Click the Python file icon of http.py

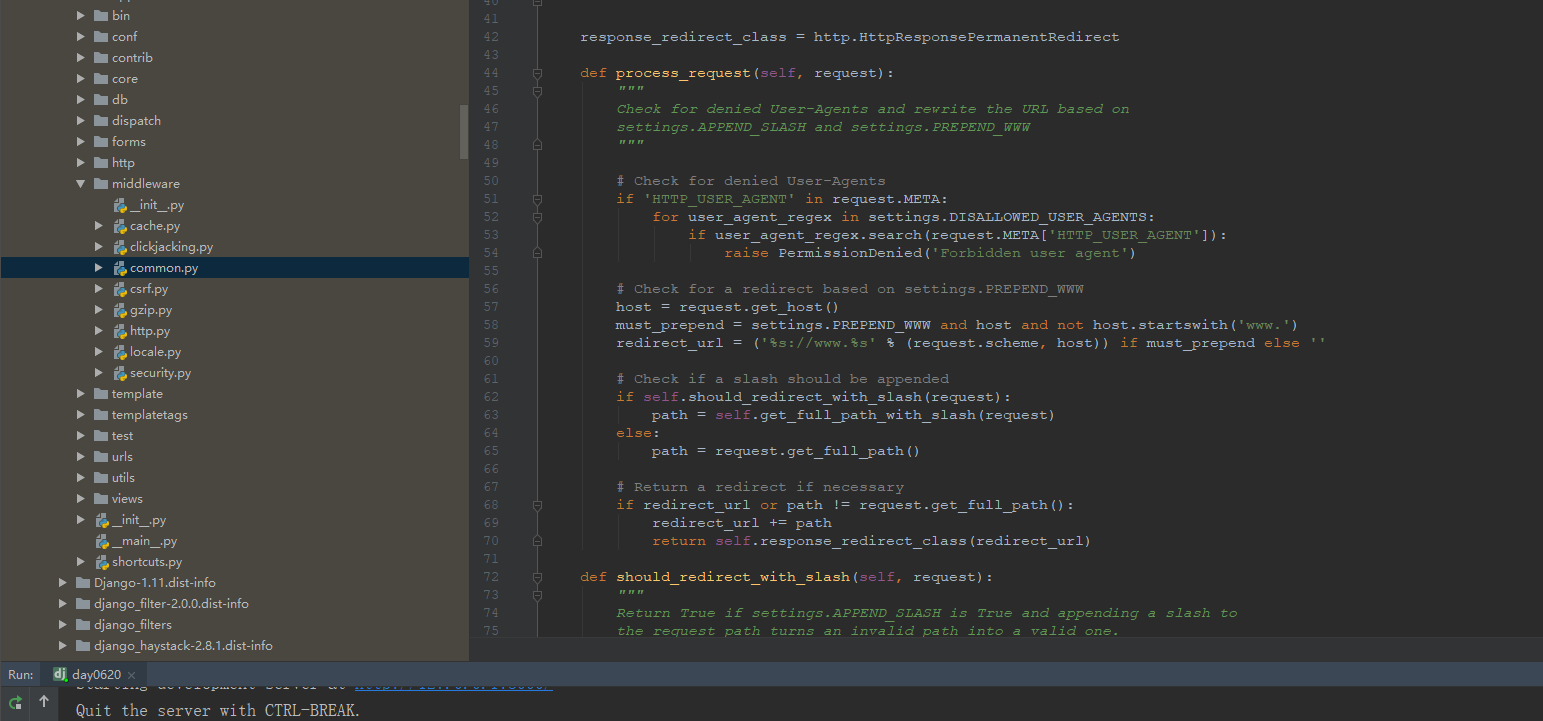(120, 331)
